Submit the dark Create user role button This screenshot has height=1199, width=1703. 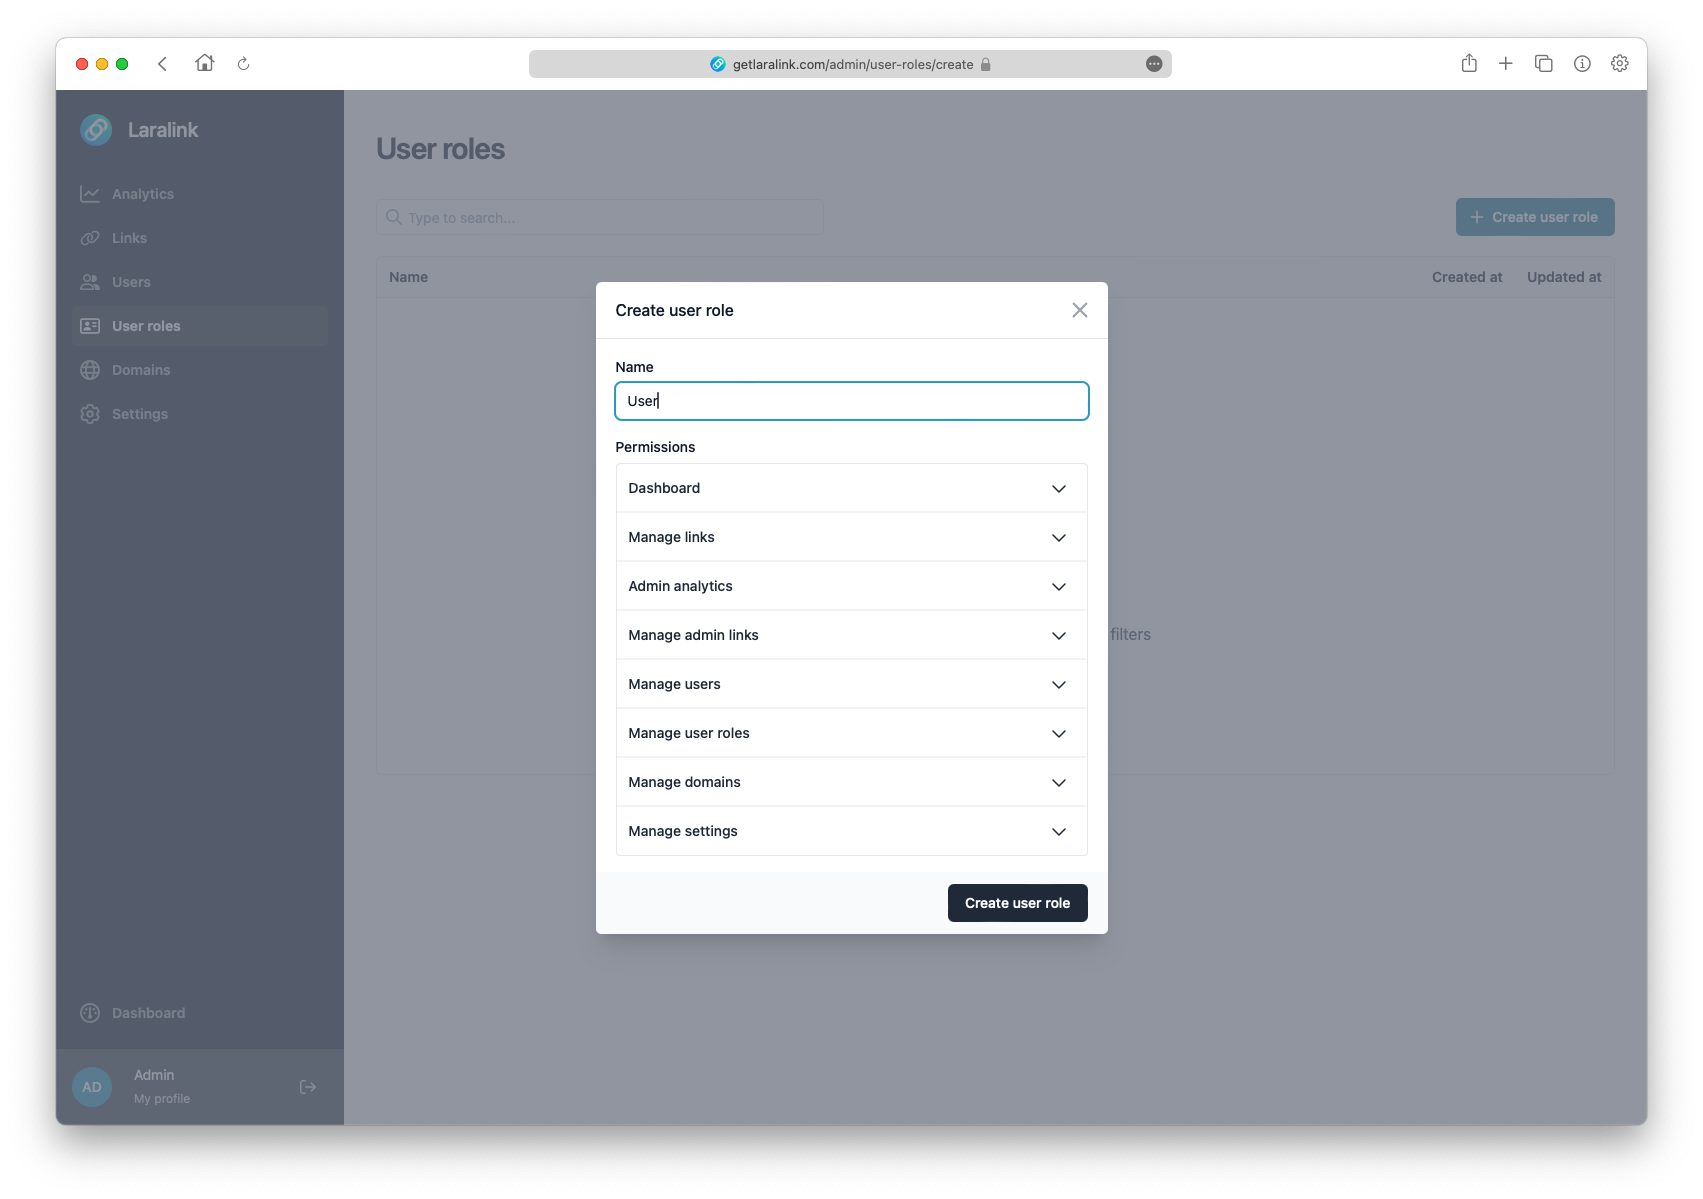[1017, 903]
